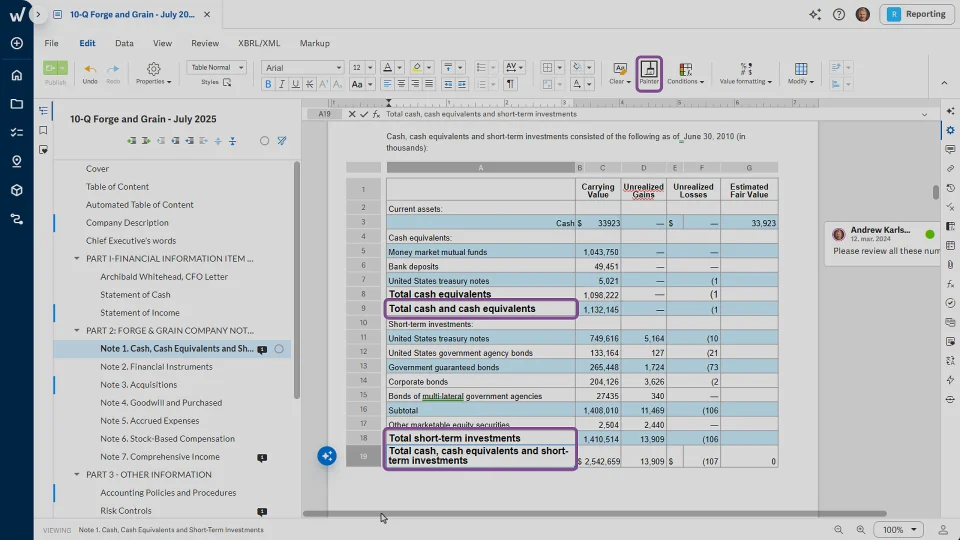The image size is (960, 540).
Task: Click the Painter format tool
Action: (x=649, y=73)
